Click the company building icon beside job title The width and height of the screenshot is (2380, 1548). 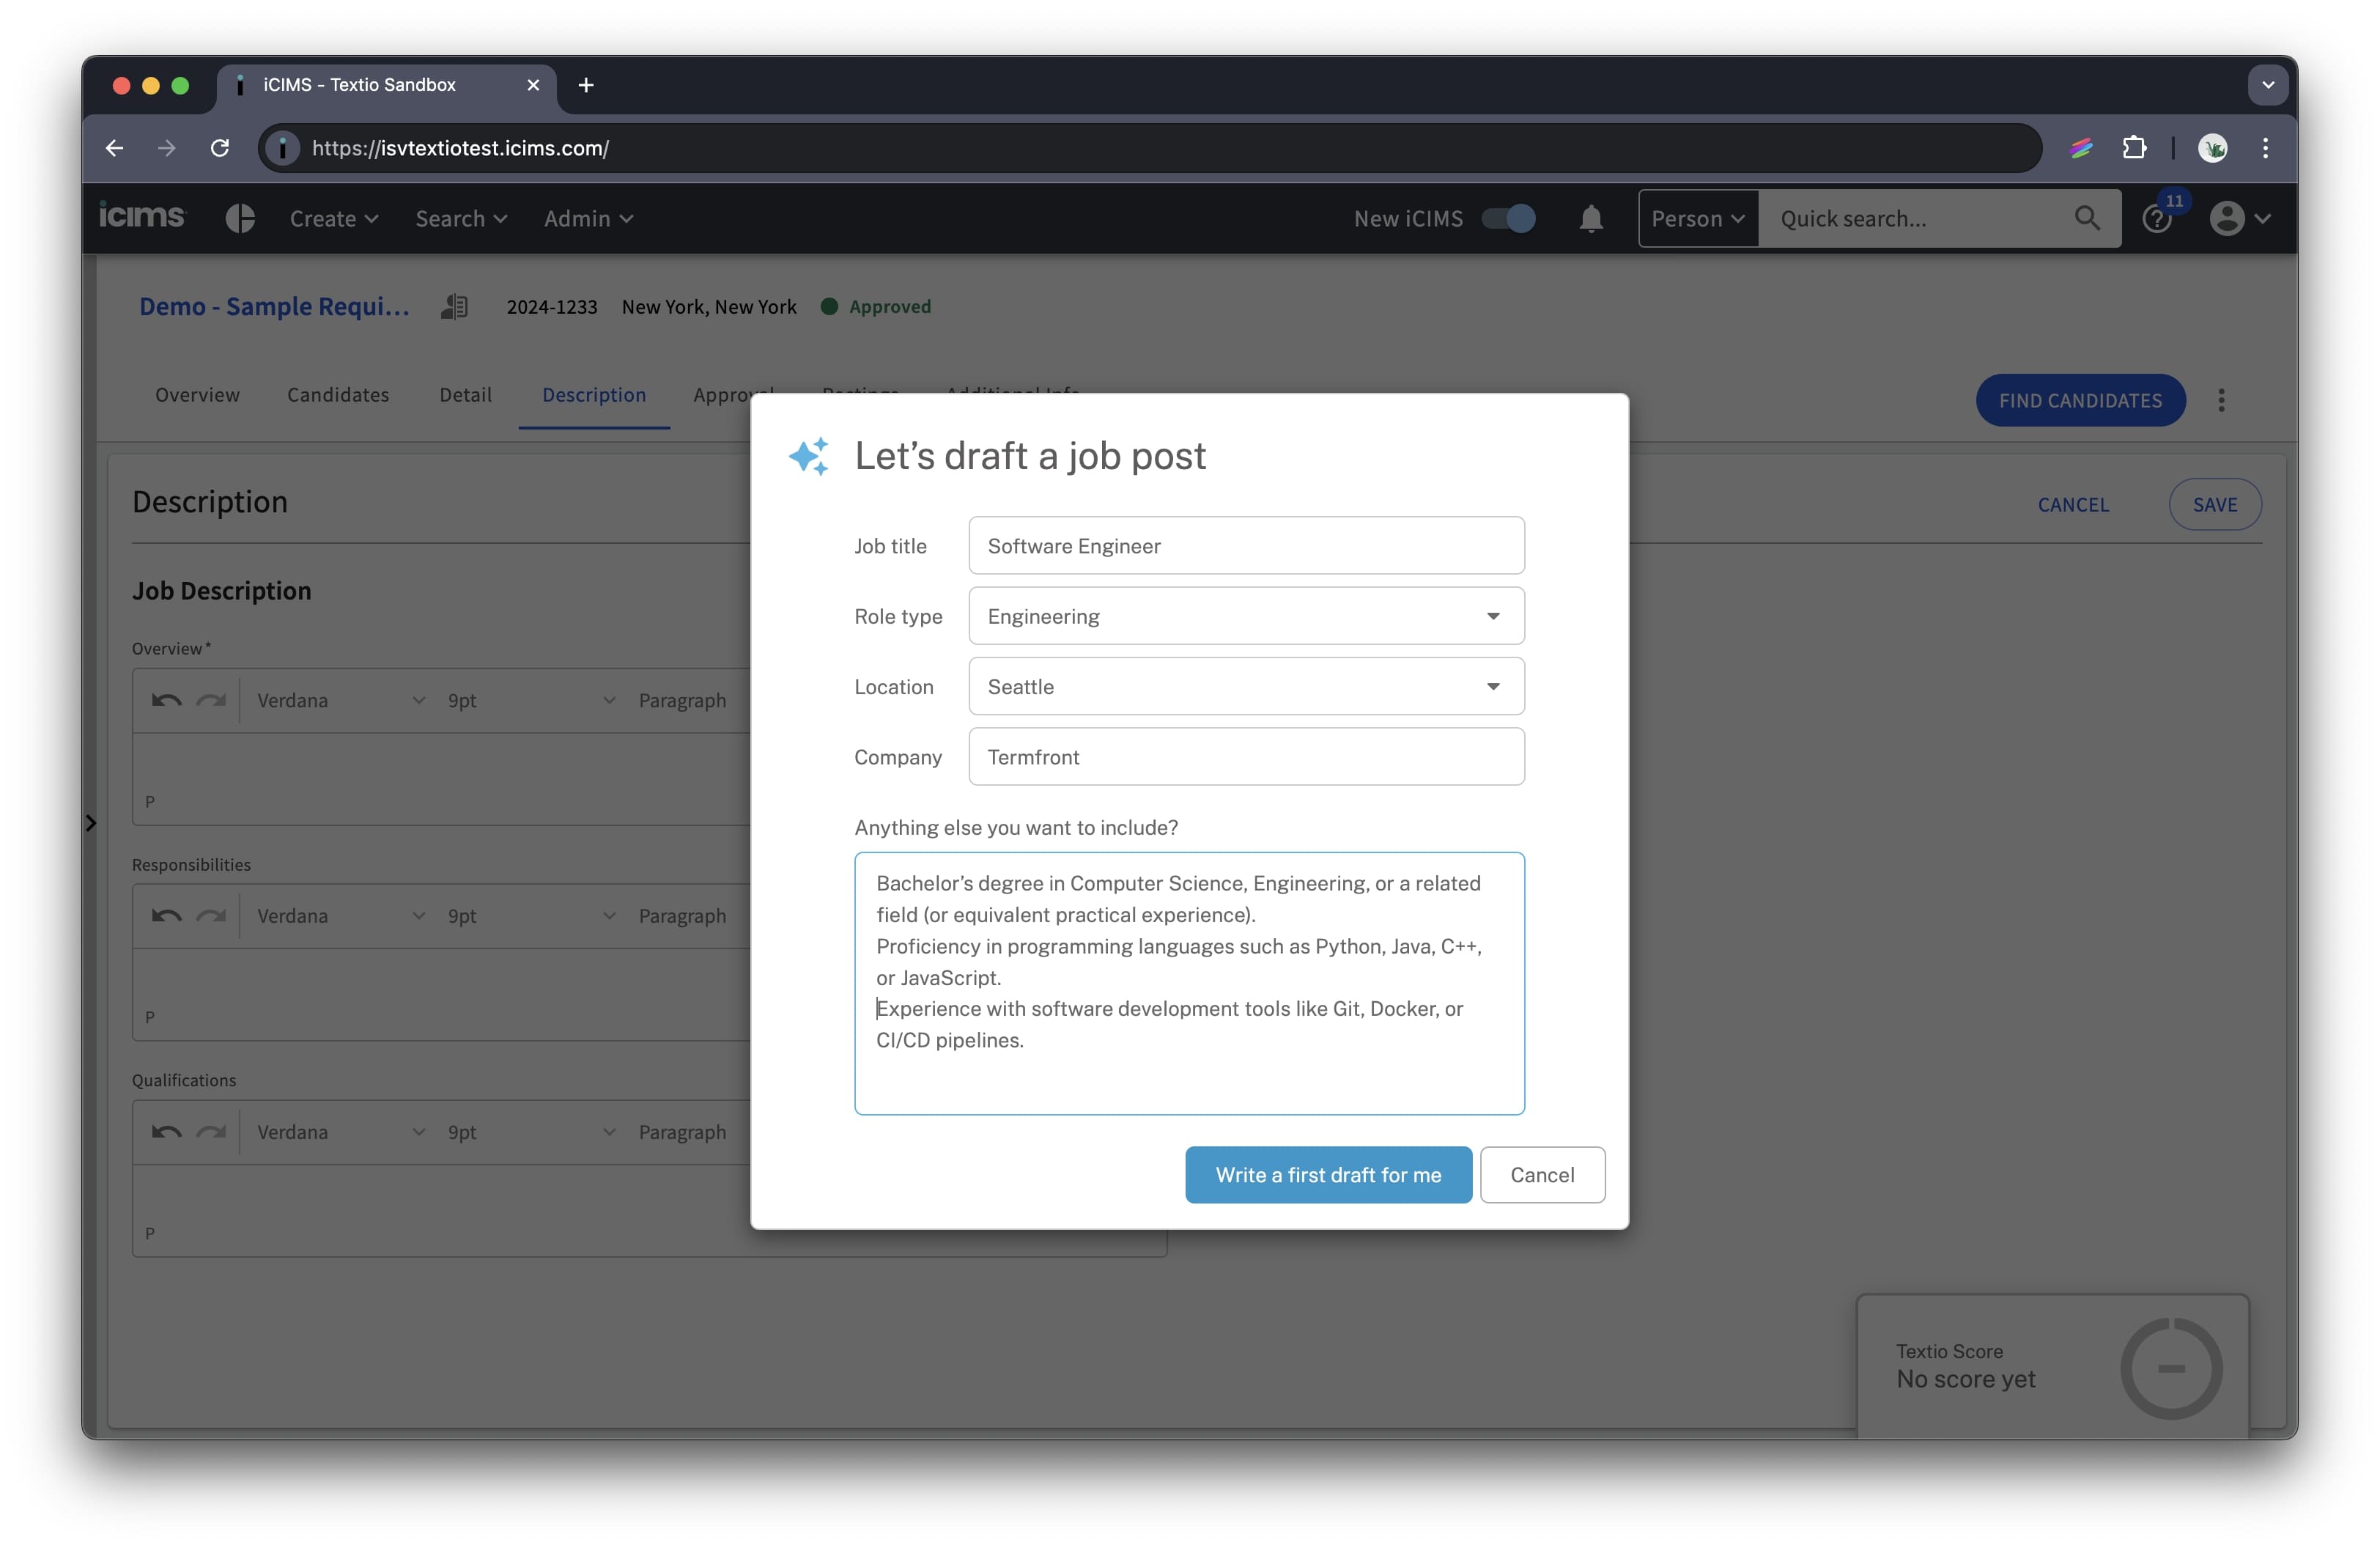click(455, 306)
